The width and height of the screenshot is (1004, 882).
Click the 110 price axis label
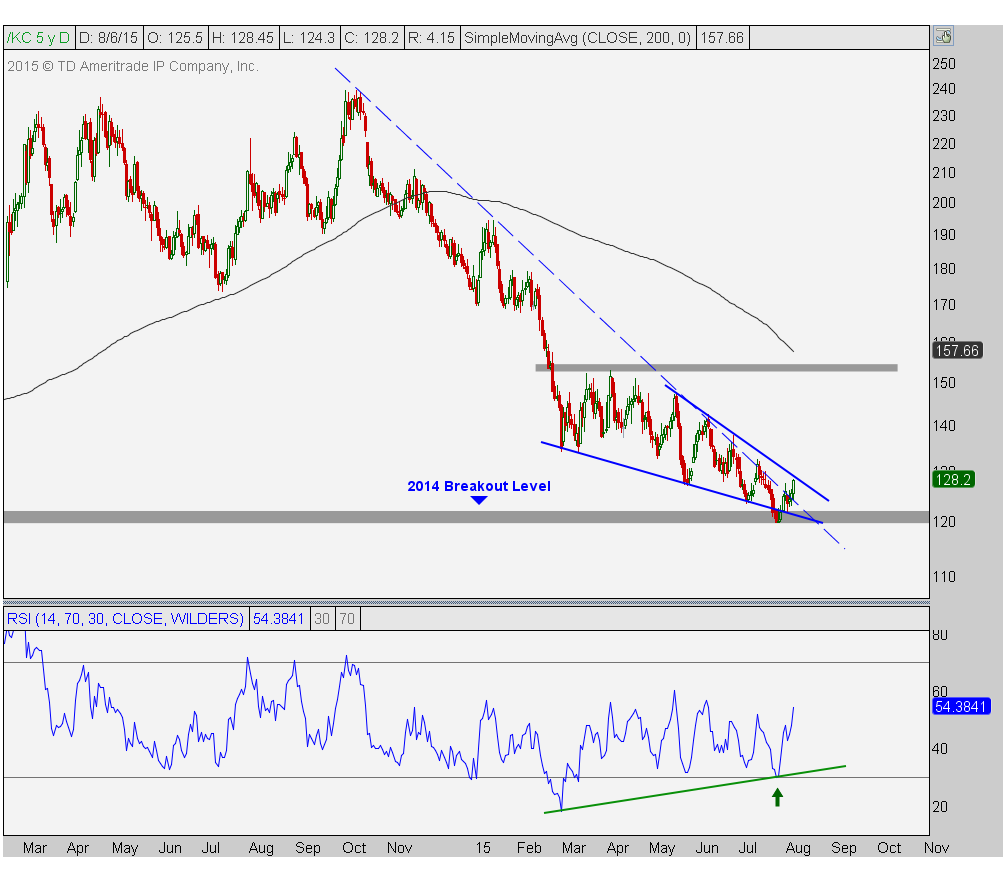[x=944, y=577]
